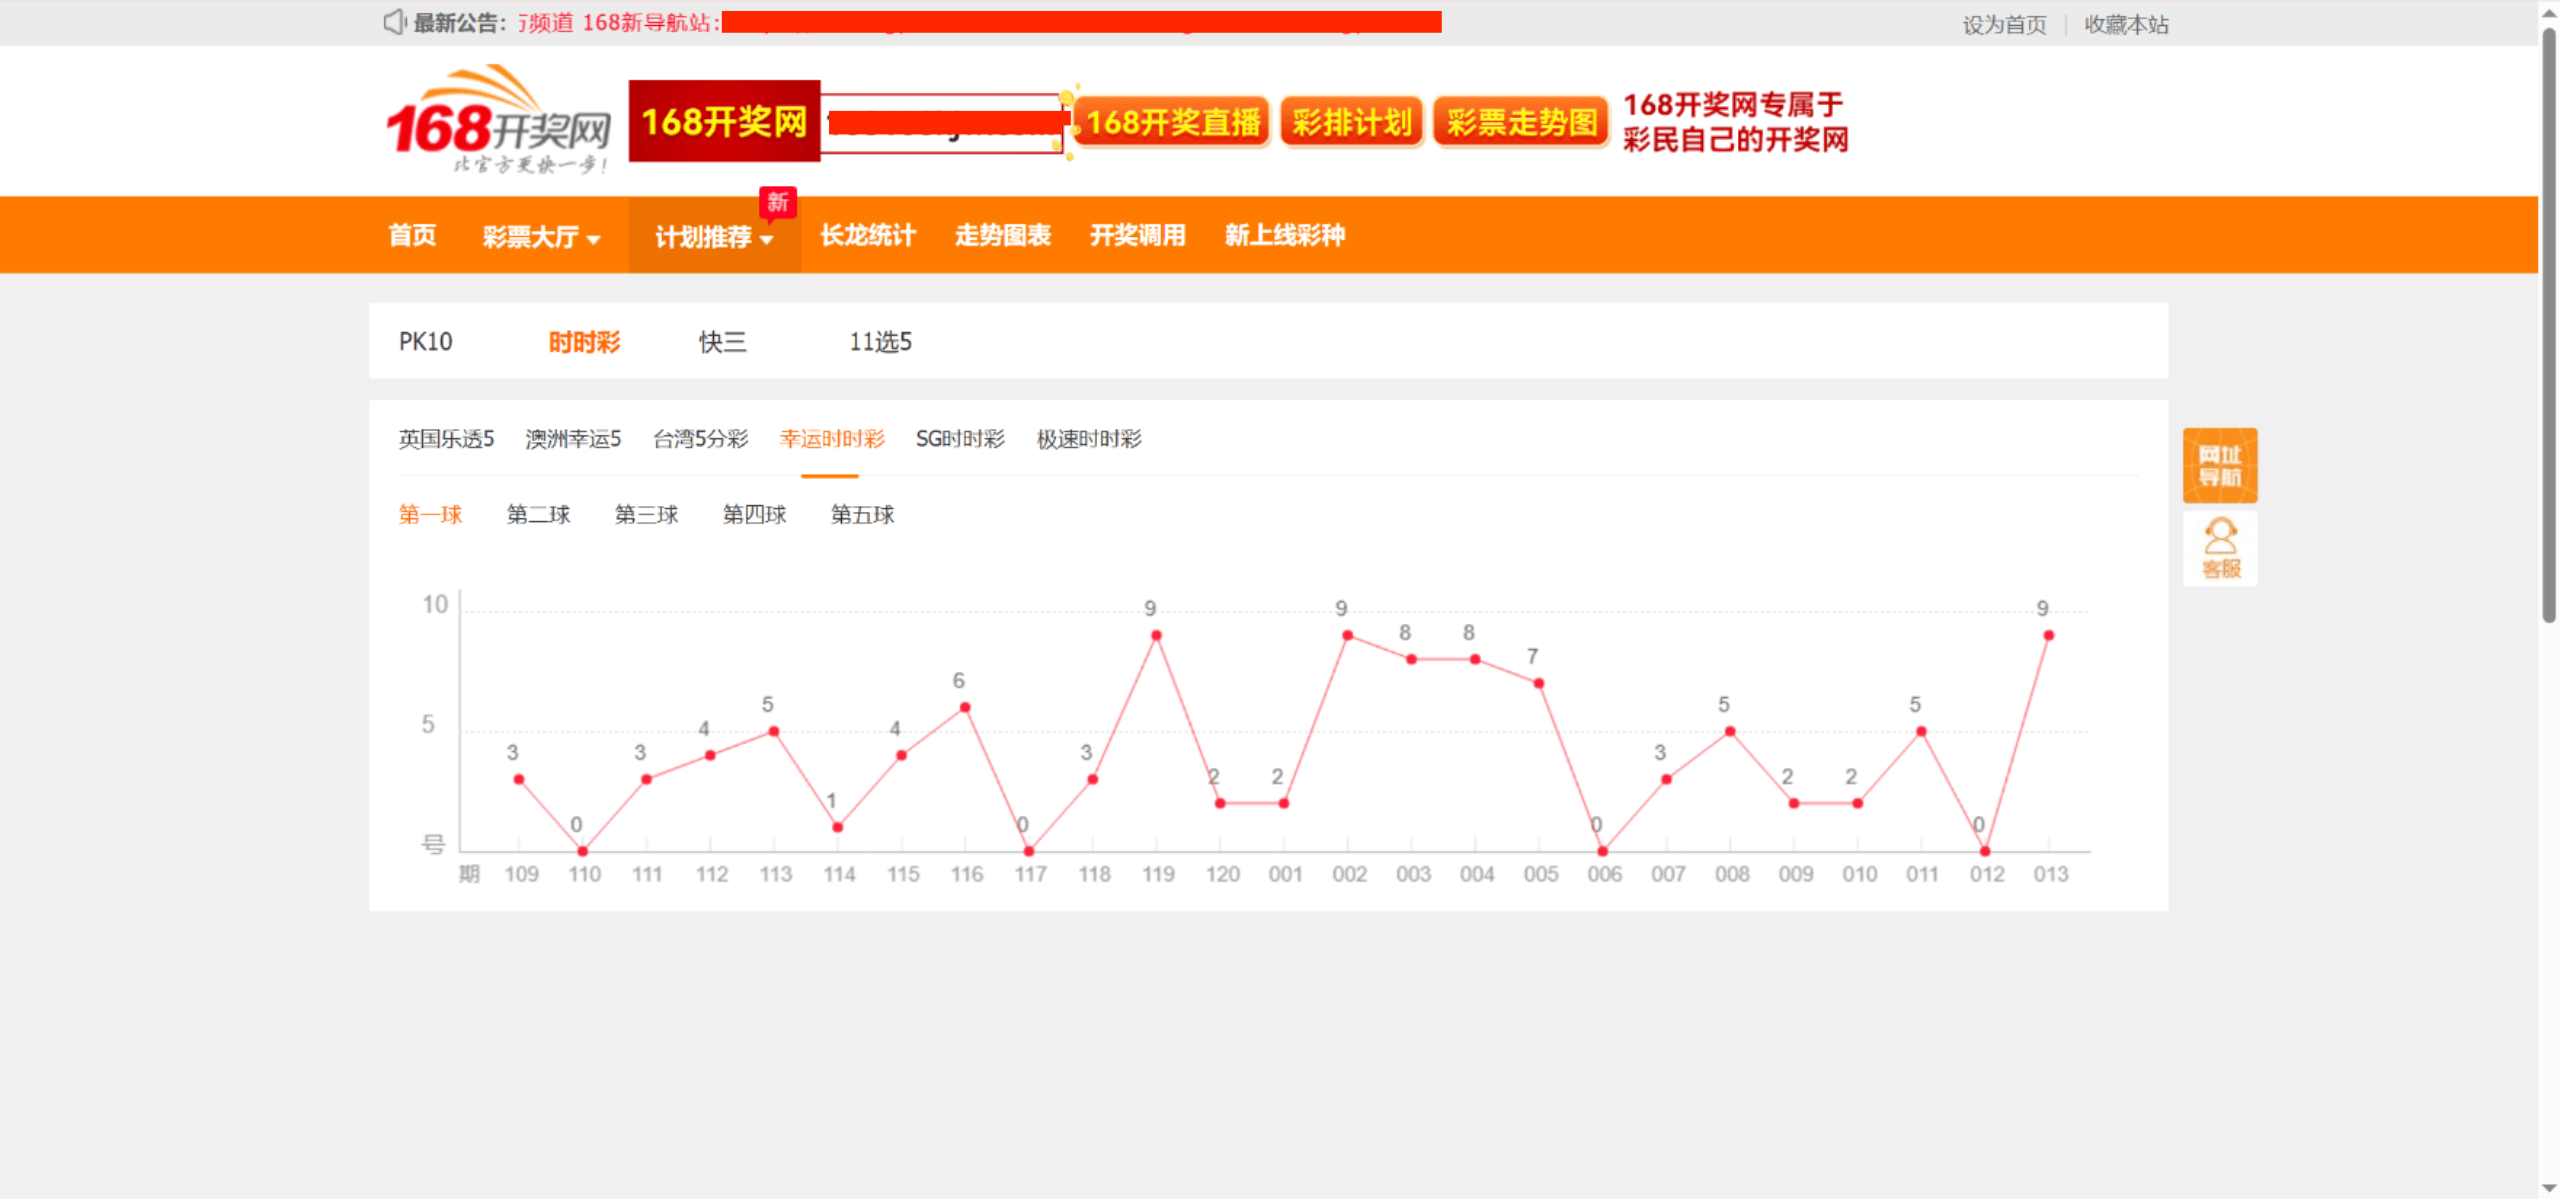Expand the 彩票大厅 dropdown menu
2560x1199 pixels.
pyautogui.click(x=541, y=237)
